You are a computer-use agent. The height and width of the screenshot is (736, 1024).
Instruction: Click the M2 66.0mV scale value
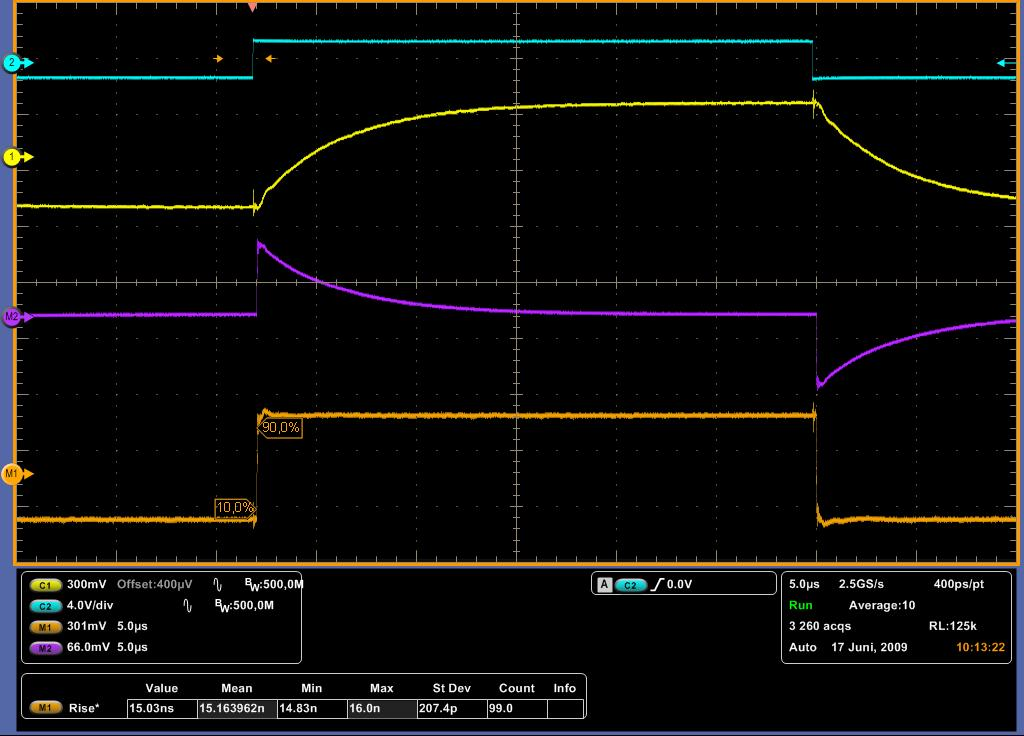coord(88,647)
